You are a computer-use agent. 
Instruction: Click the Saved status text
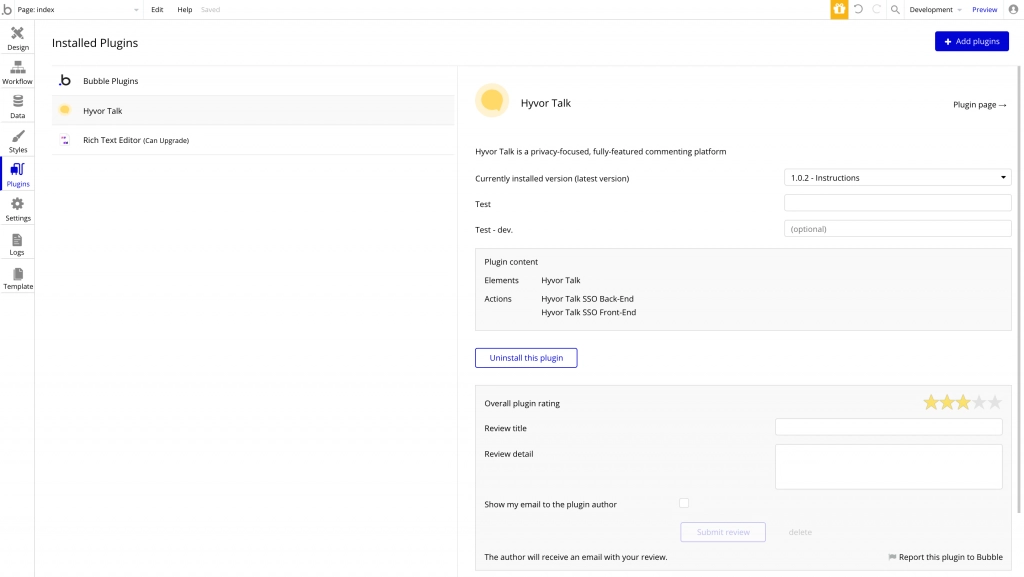point(210,9)
